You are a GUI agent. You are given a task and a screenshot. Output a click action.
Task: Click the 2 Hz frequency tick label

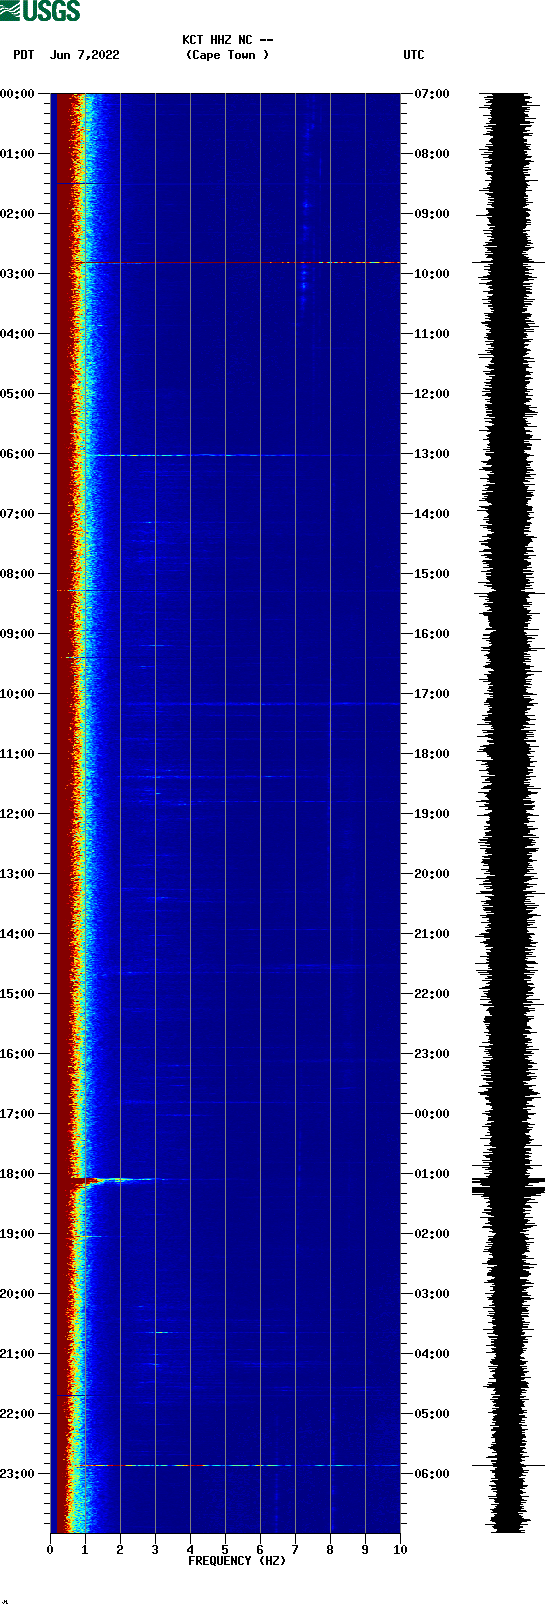click(120, 1550)
